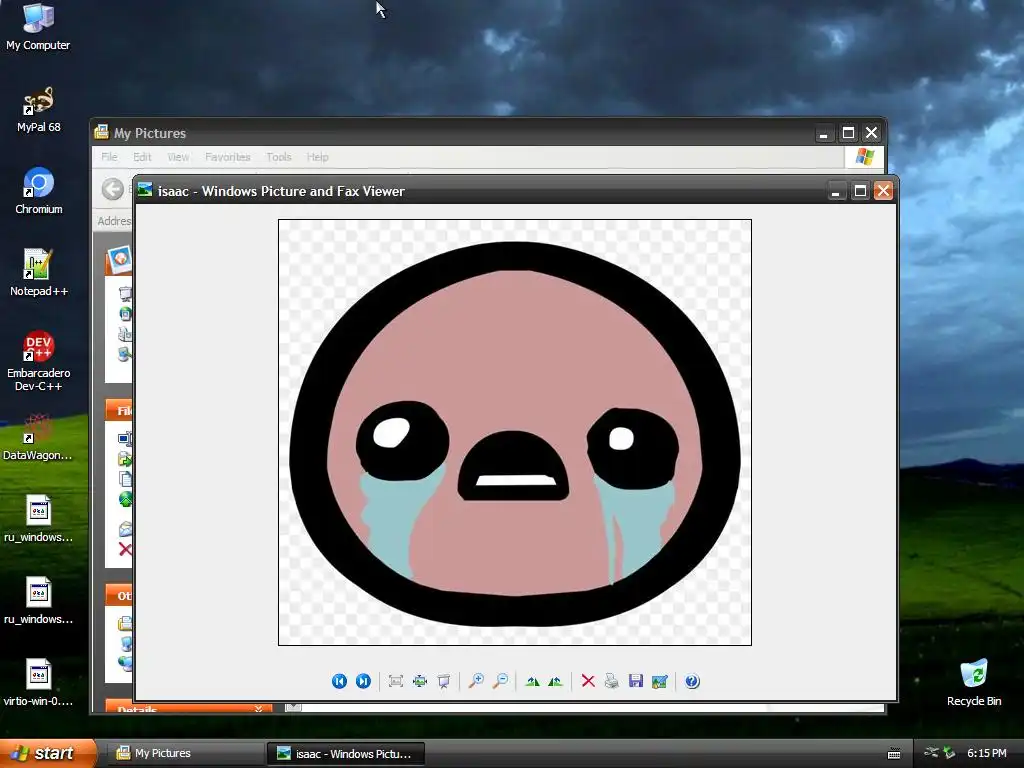Go to previous image in viewer
The image size is (1024, 768).
tap(339, 681)
